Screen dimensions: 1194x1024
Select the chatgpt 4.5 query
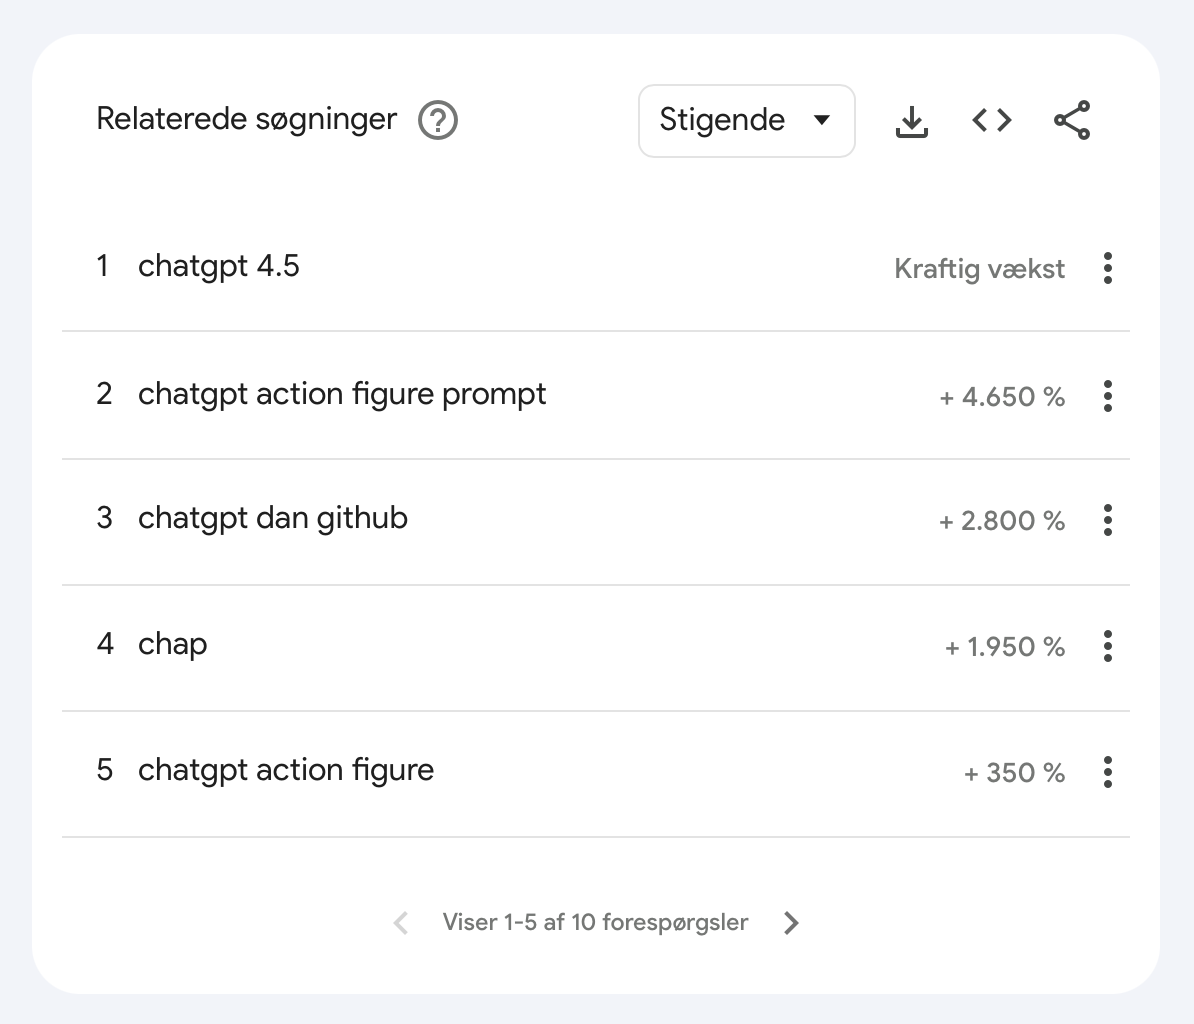coord(218,266)
